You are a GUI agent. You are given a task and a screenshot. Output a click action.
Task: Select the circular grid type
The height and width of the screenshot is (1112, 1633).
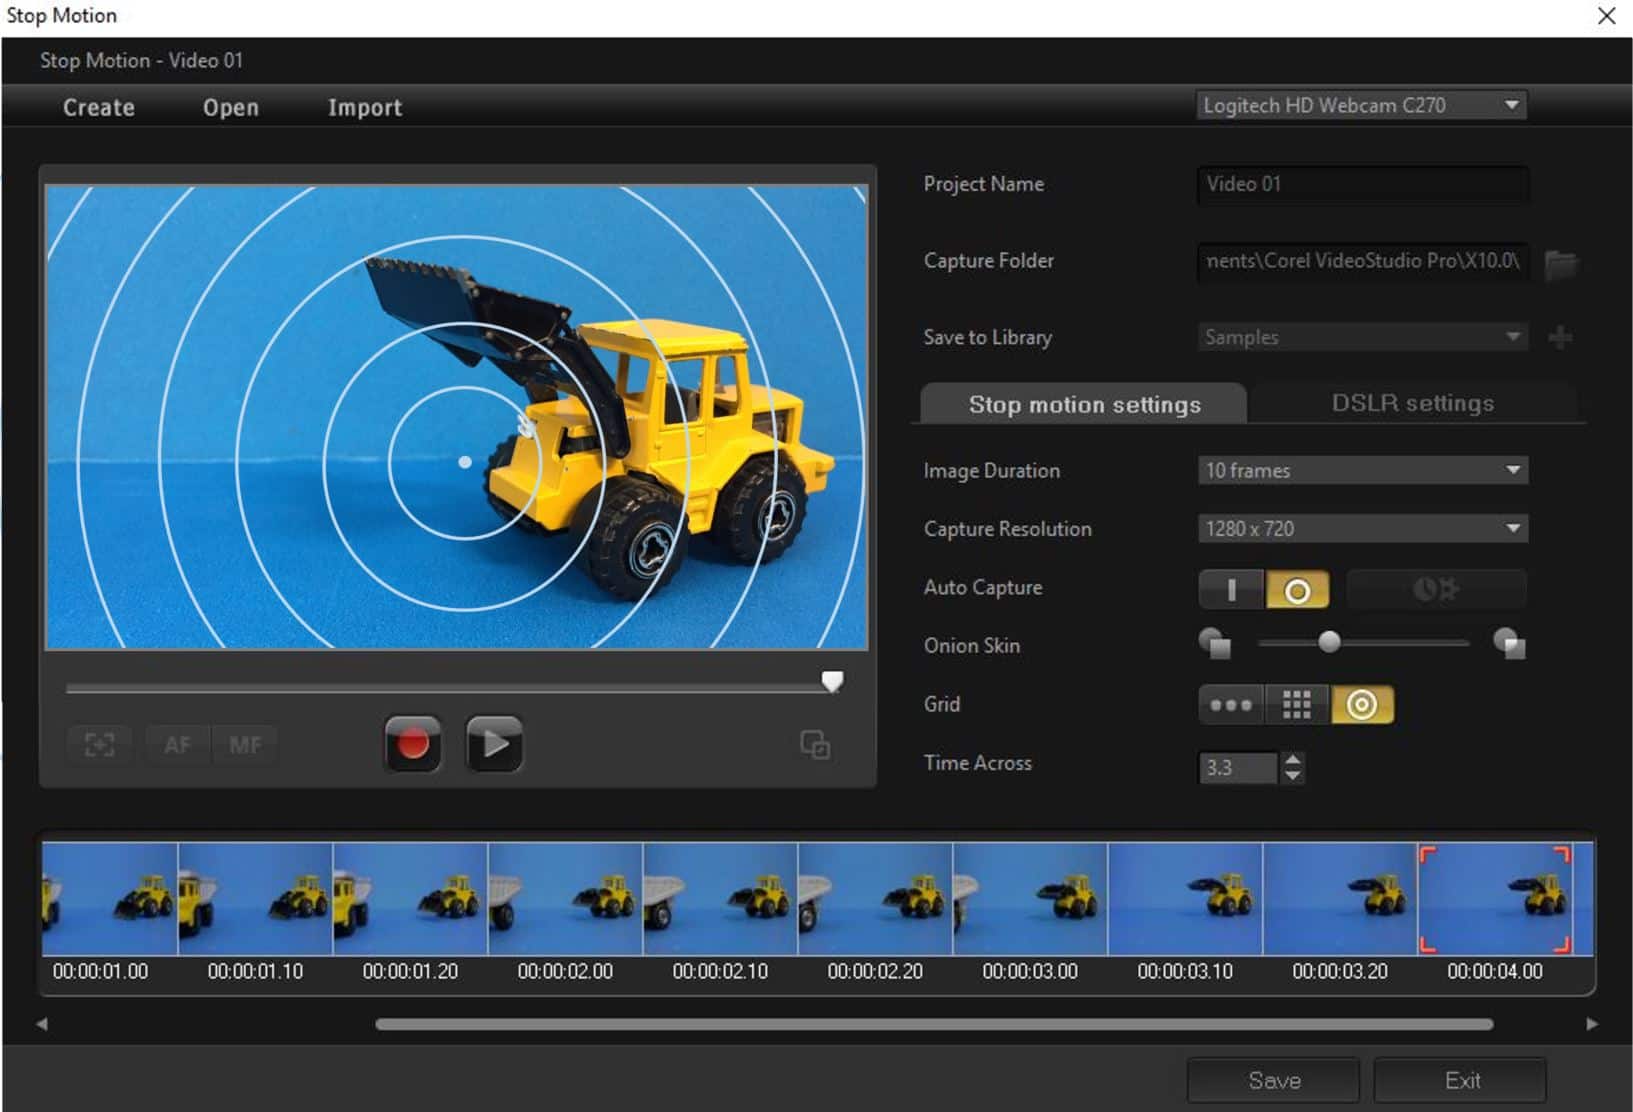tap(1361, 705)
